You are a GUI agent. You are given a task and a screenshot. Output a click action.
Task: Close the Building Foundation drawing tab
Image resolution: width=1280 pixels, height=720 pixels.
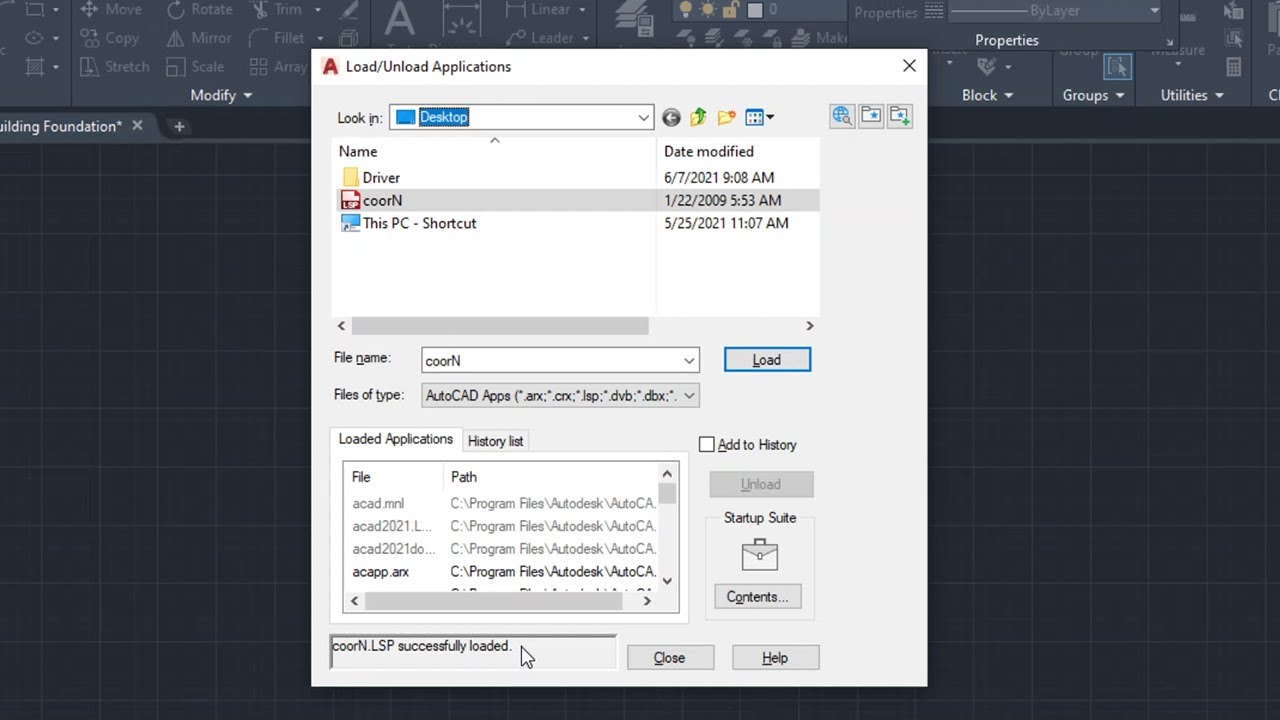pos(137,126)
